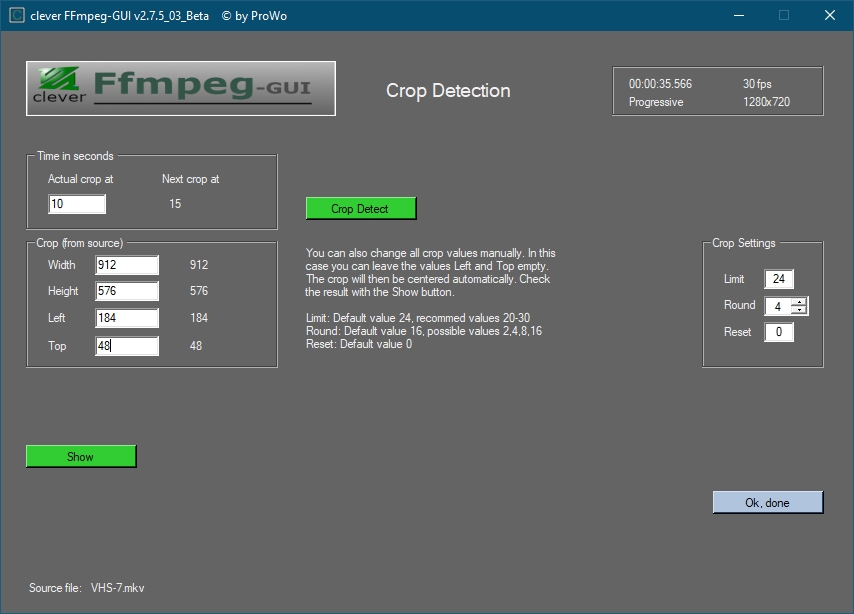Image resolution: width=854 pixels, height=614 pixels.
Task: Increase Round value with up arrow
Action: tap(799, 302)
